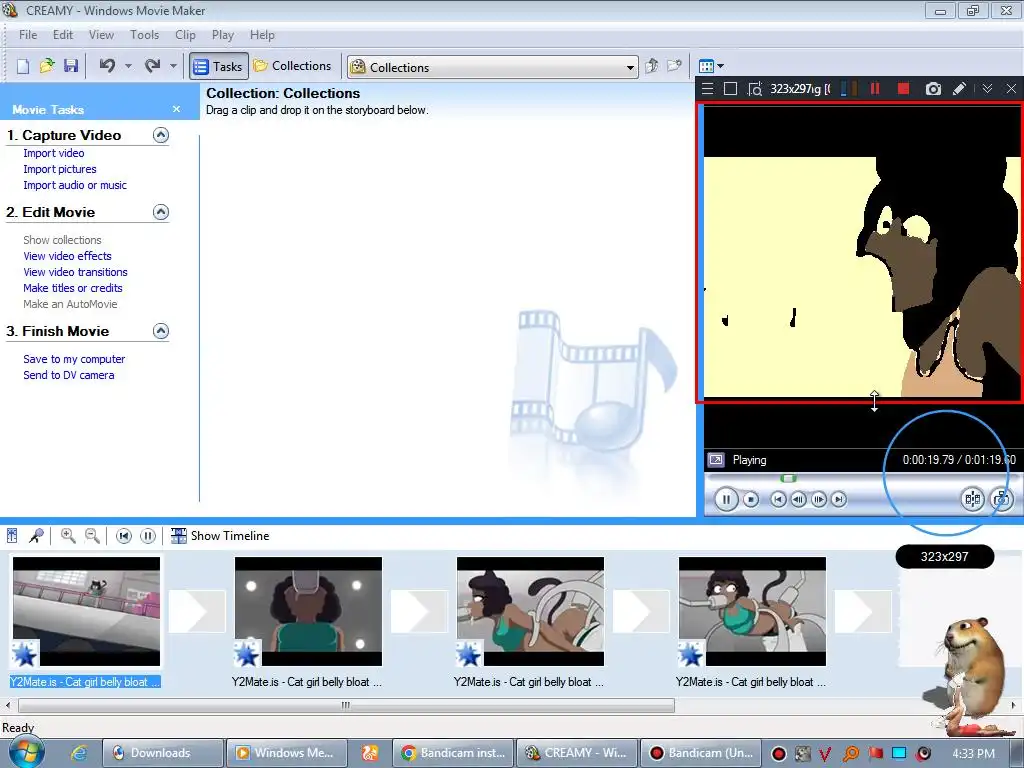Open the View menu
This screenshot has height=768, width=1024.
click(x=101, y=35)
